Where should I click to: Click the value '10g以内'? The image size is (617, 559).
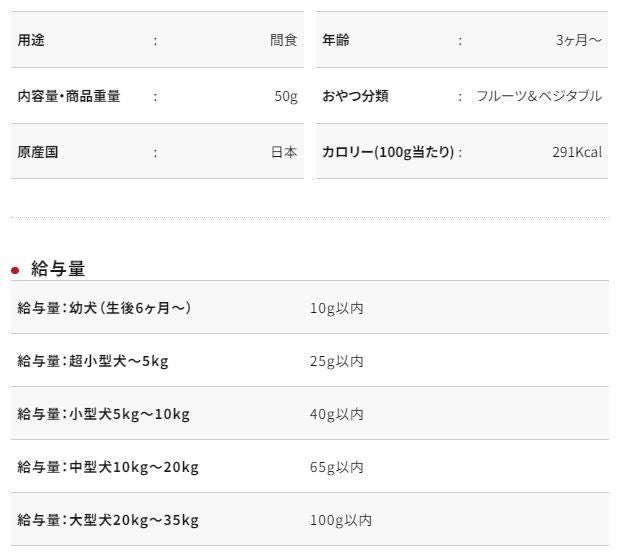point(336,308)
